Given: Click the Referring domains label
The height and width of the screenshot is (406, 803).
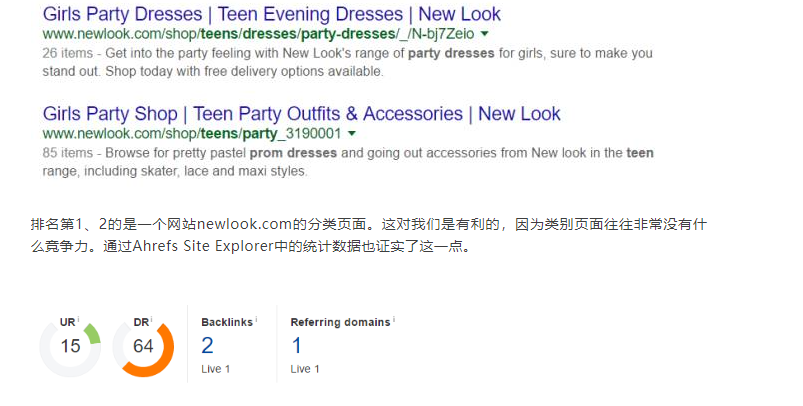Looking at the screenshot, I should (x=341, y=322).
